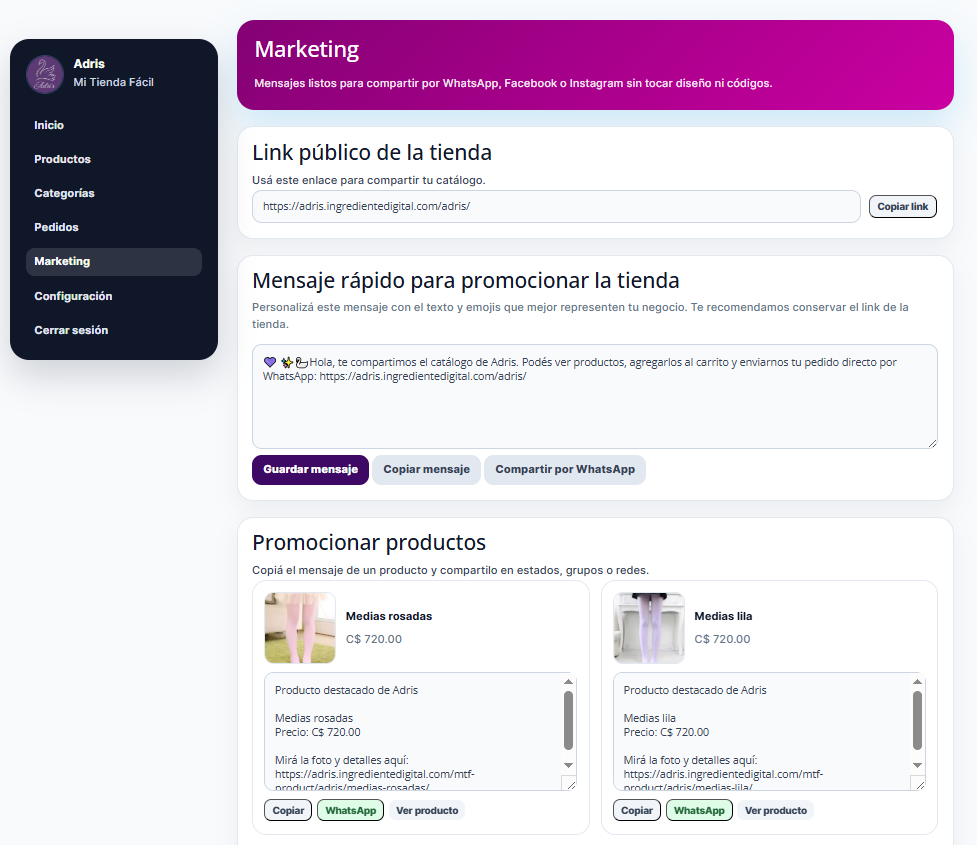The width and height of the screenshot is (977, 845).
Task: Click WhatsApp under Medias lila
Action: click(x=699, y=811)
